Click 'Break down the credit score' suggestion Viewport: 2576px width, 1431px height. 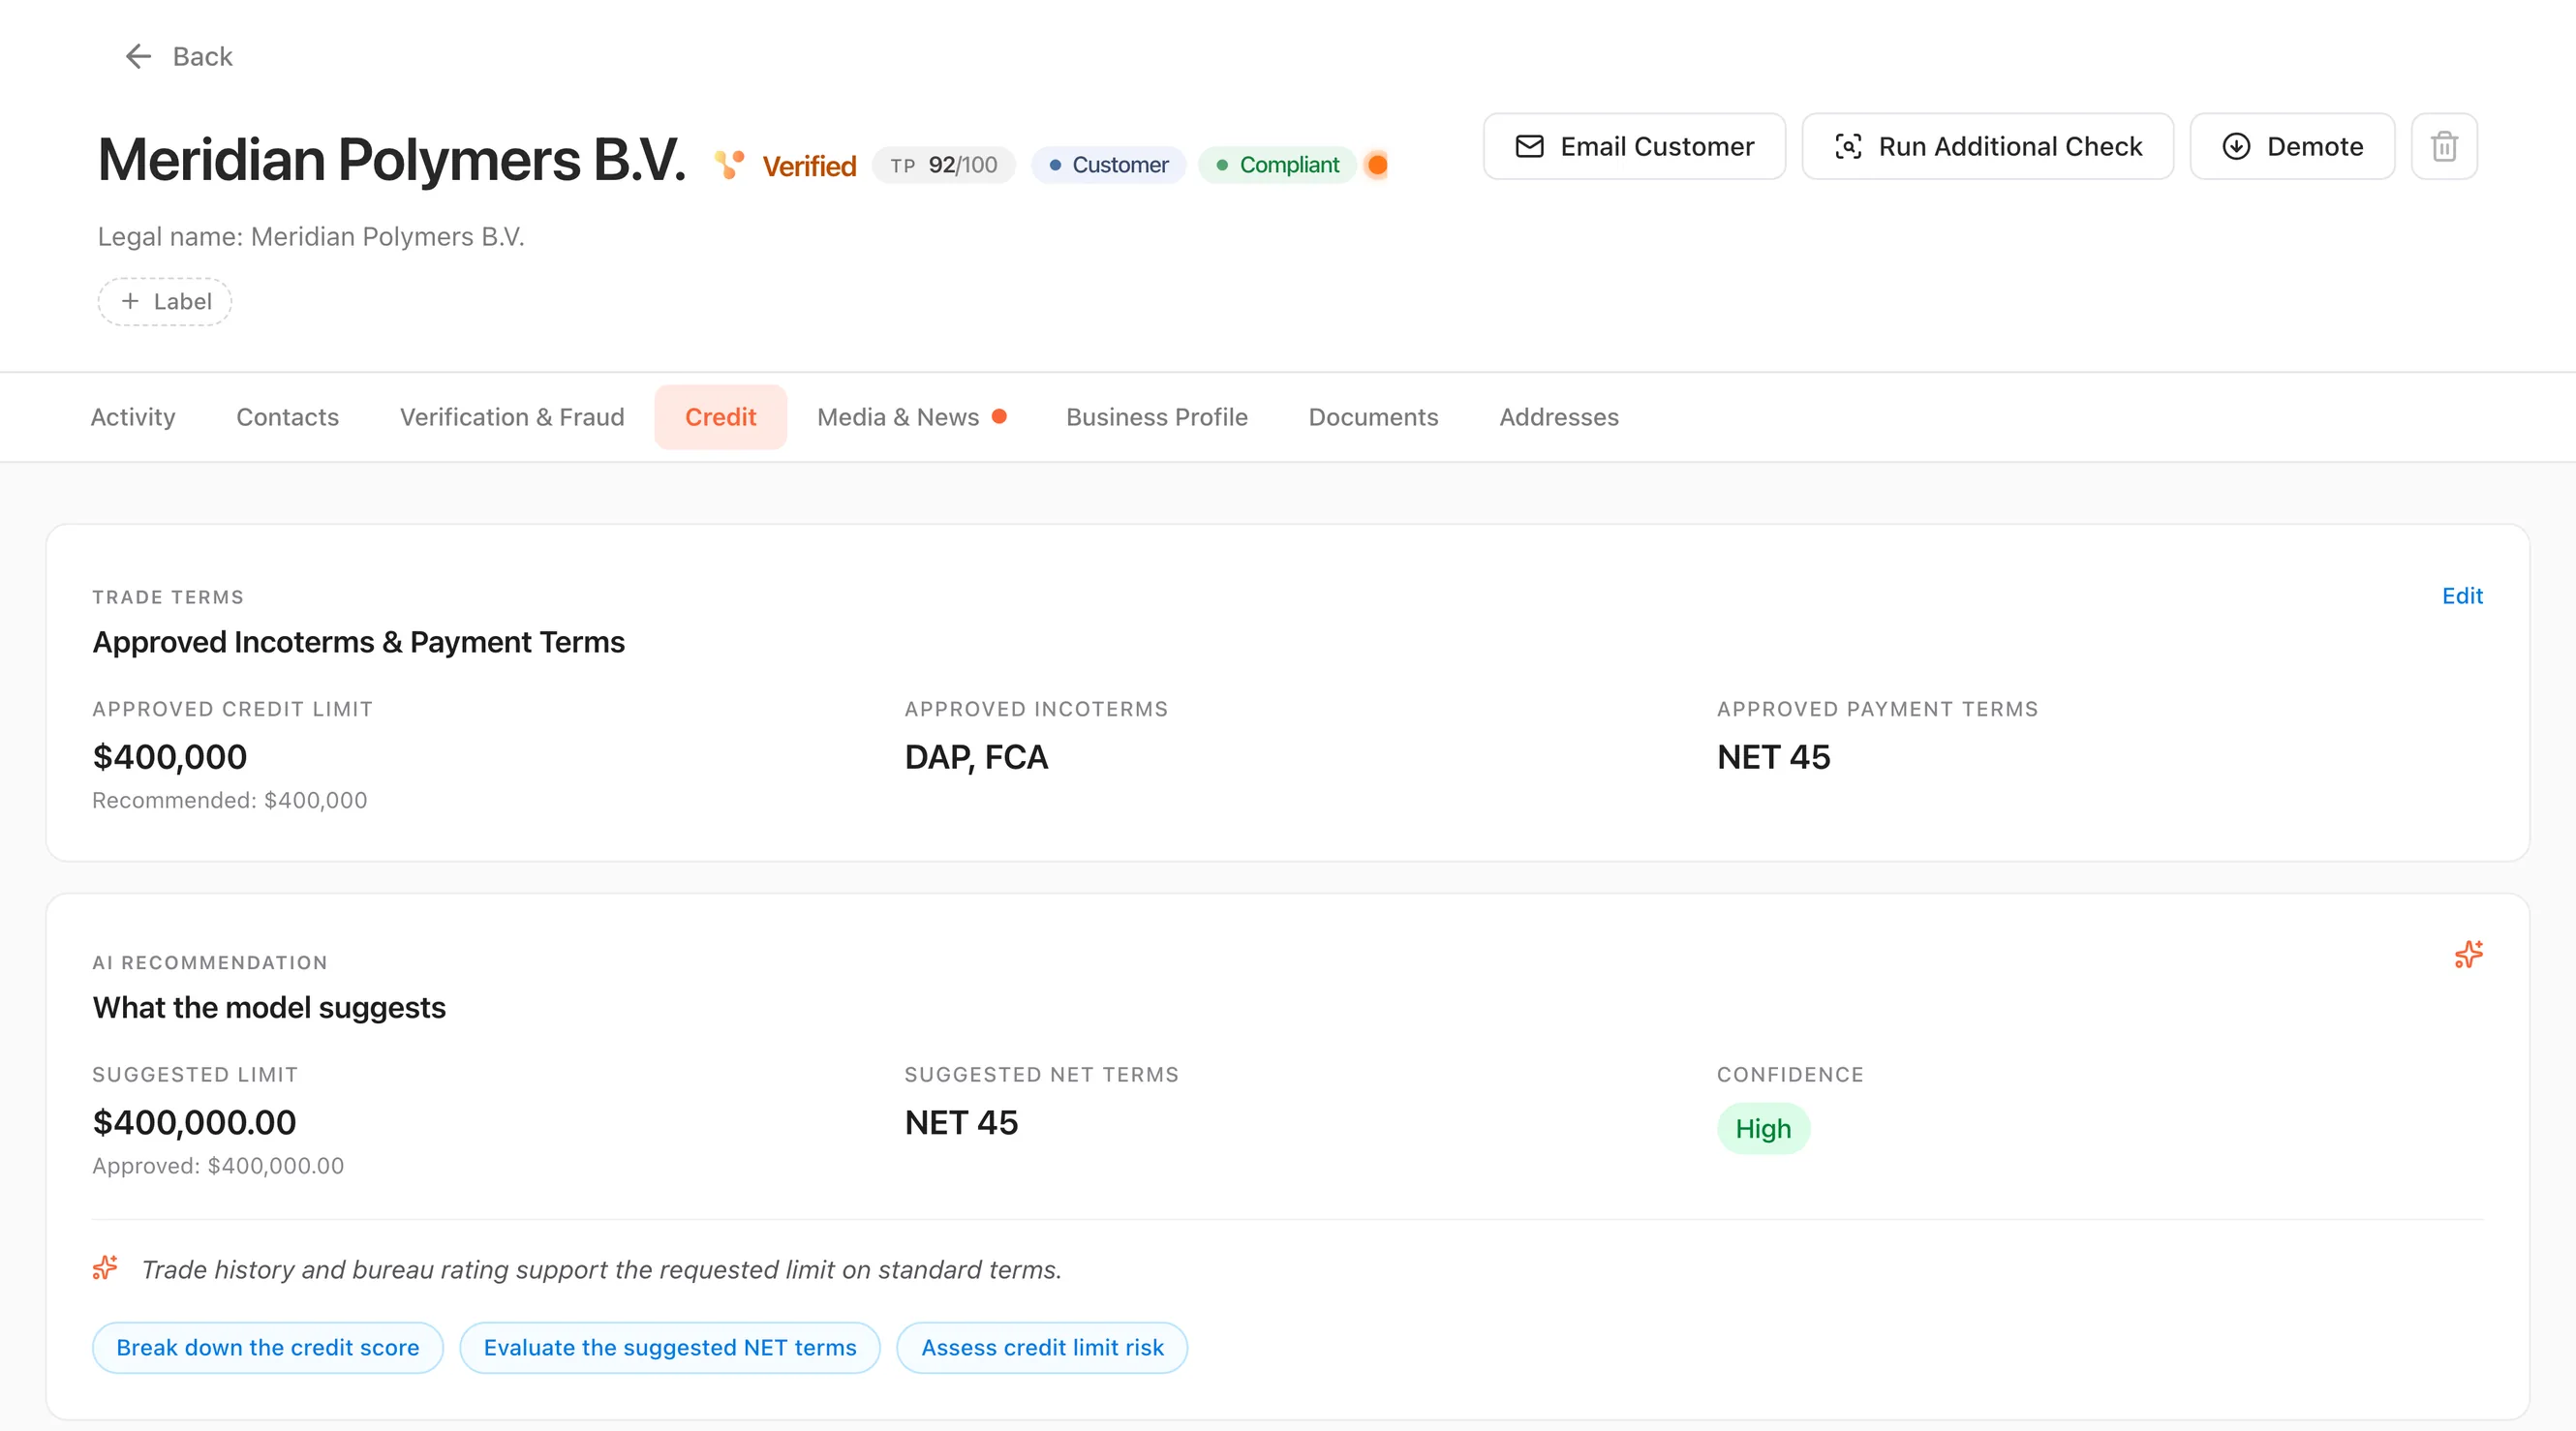tap(268, 1347)
